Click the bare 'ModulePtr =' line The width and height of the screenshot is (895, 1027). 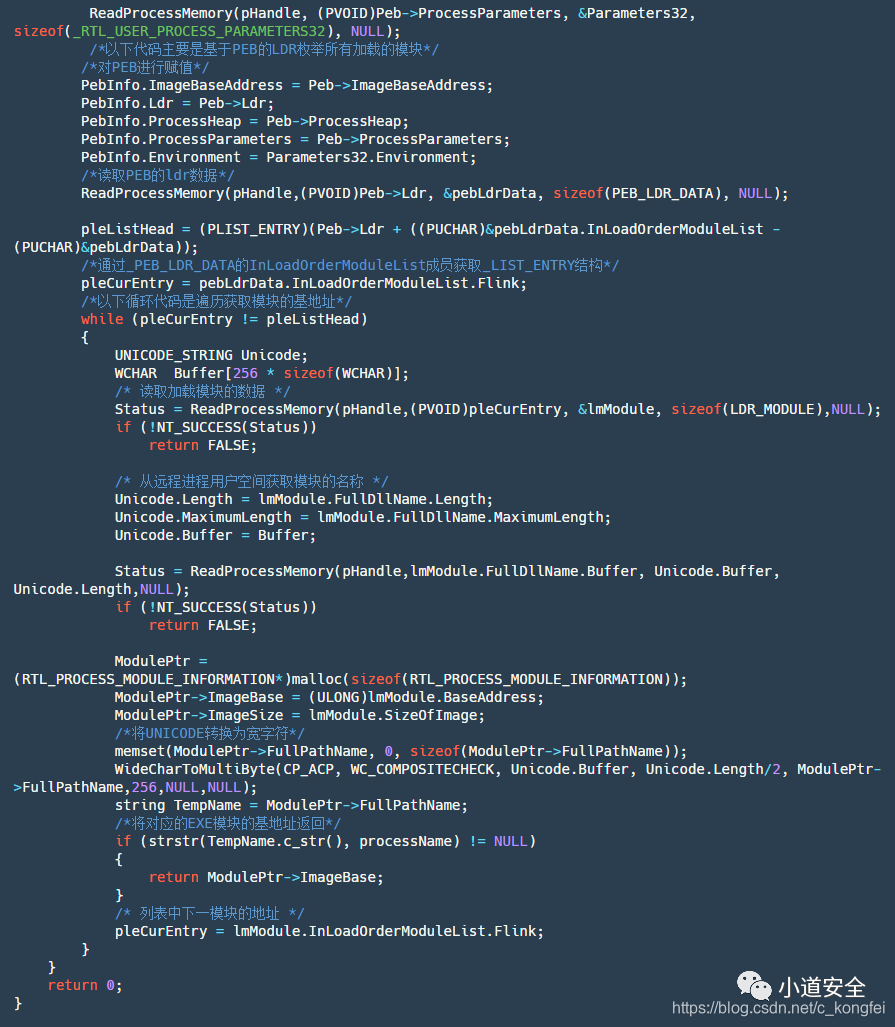point(161,662)
